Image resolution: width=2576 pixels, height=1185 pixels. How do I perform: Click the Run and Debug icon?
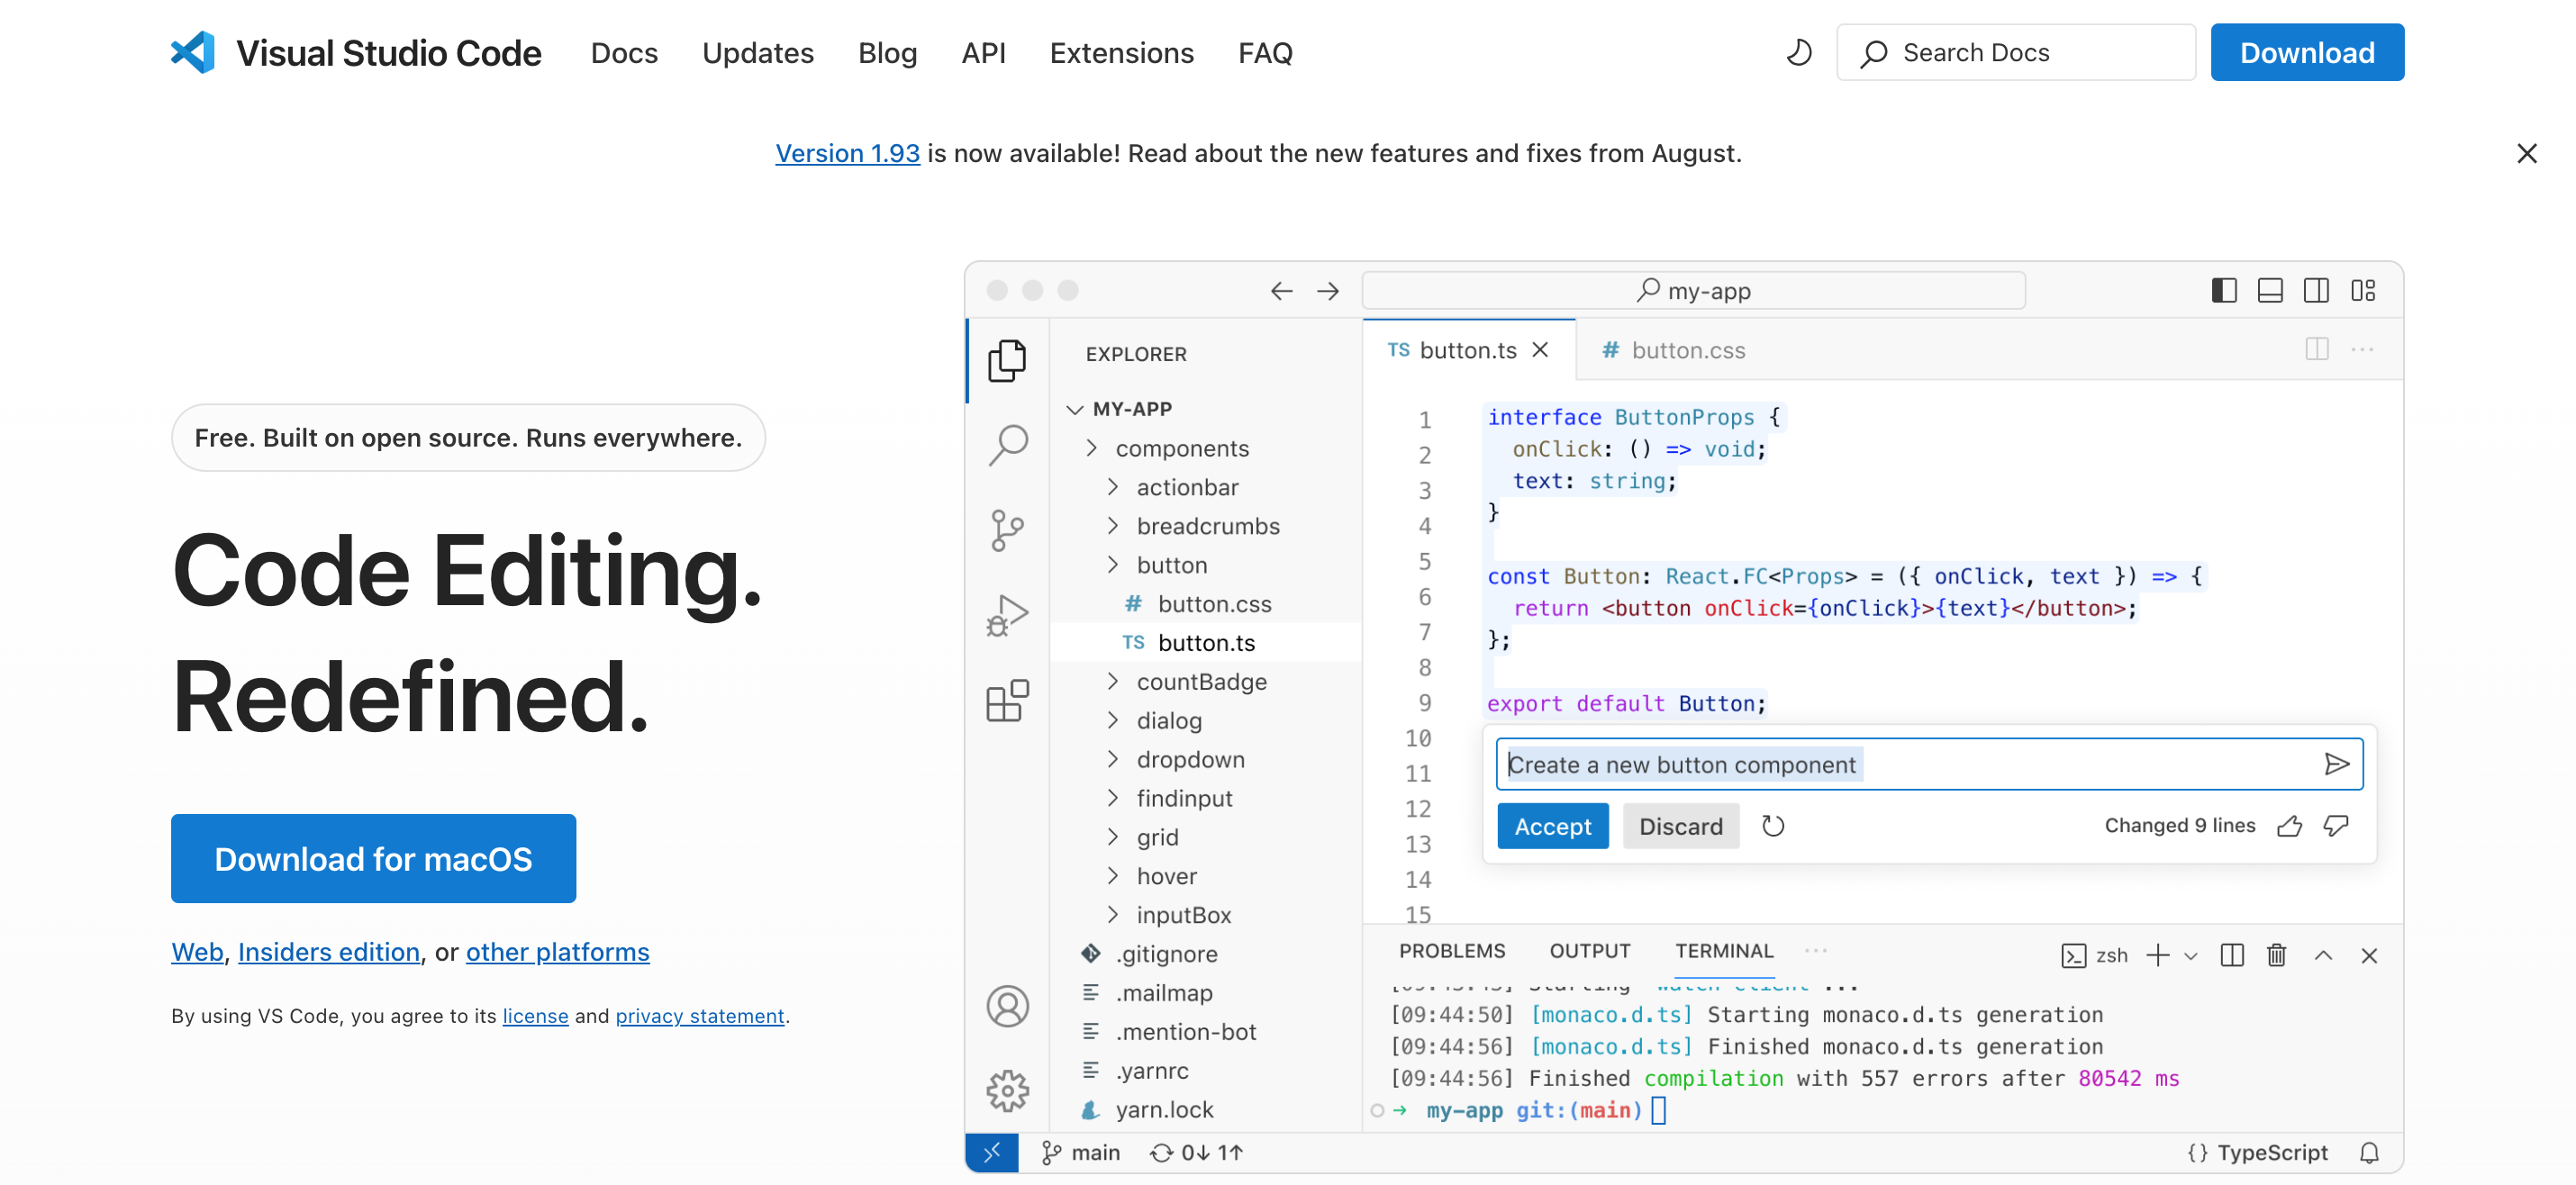click(x=1007, y=615)
